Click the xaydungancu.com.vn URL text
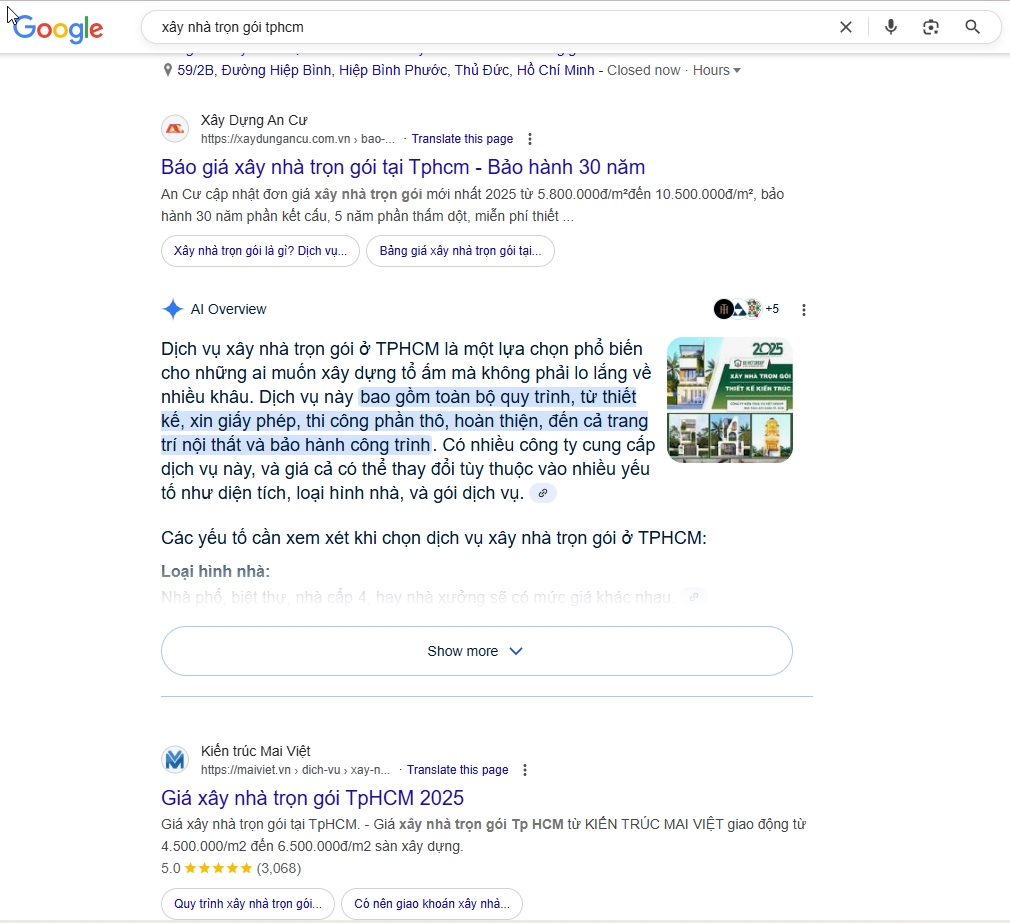Viewport: 1010px width, 923px height. point(298,139)
